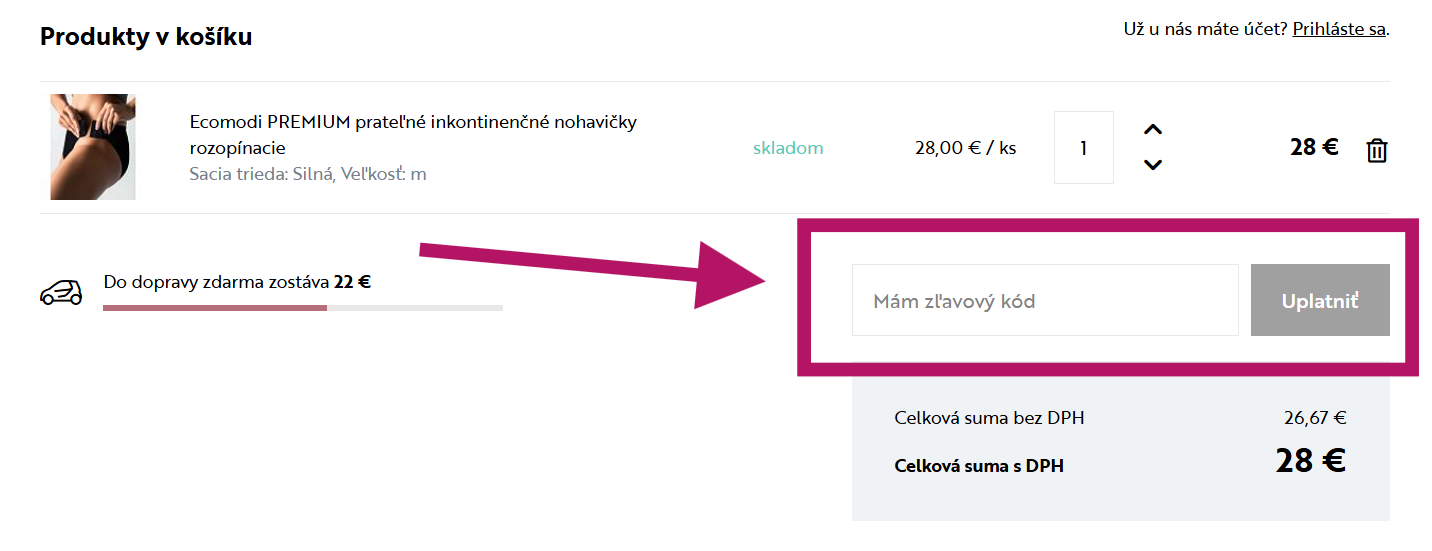Follow the "Prihláste sa" login link
The height and width of the screenshot is (551, 1432).
tap(1339, 29)
